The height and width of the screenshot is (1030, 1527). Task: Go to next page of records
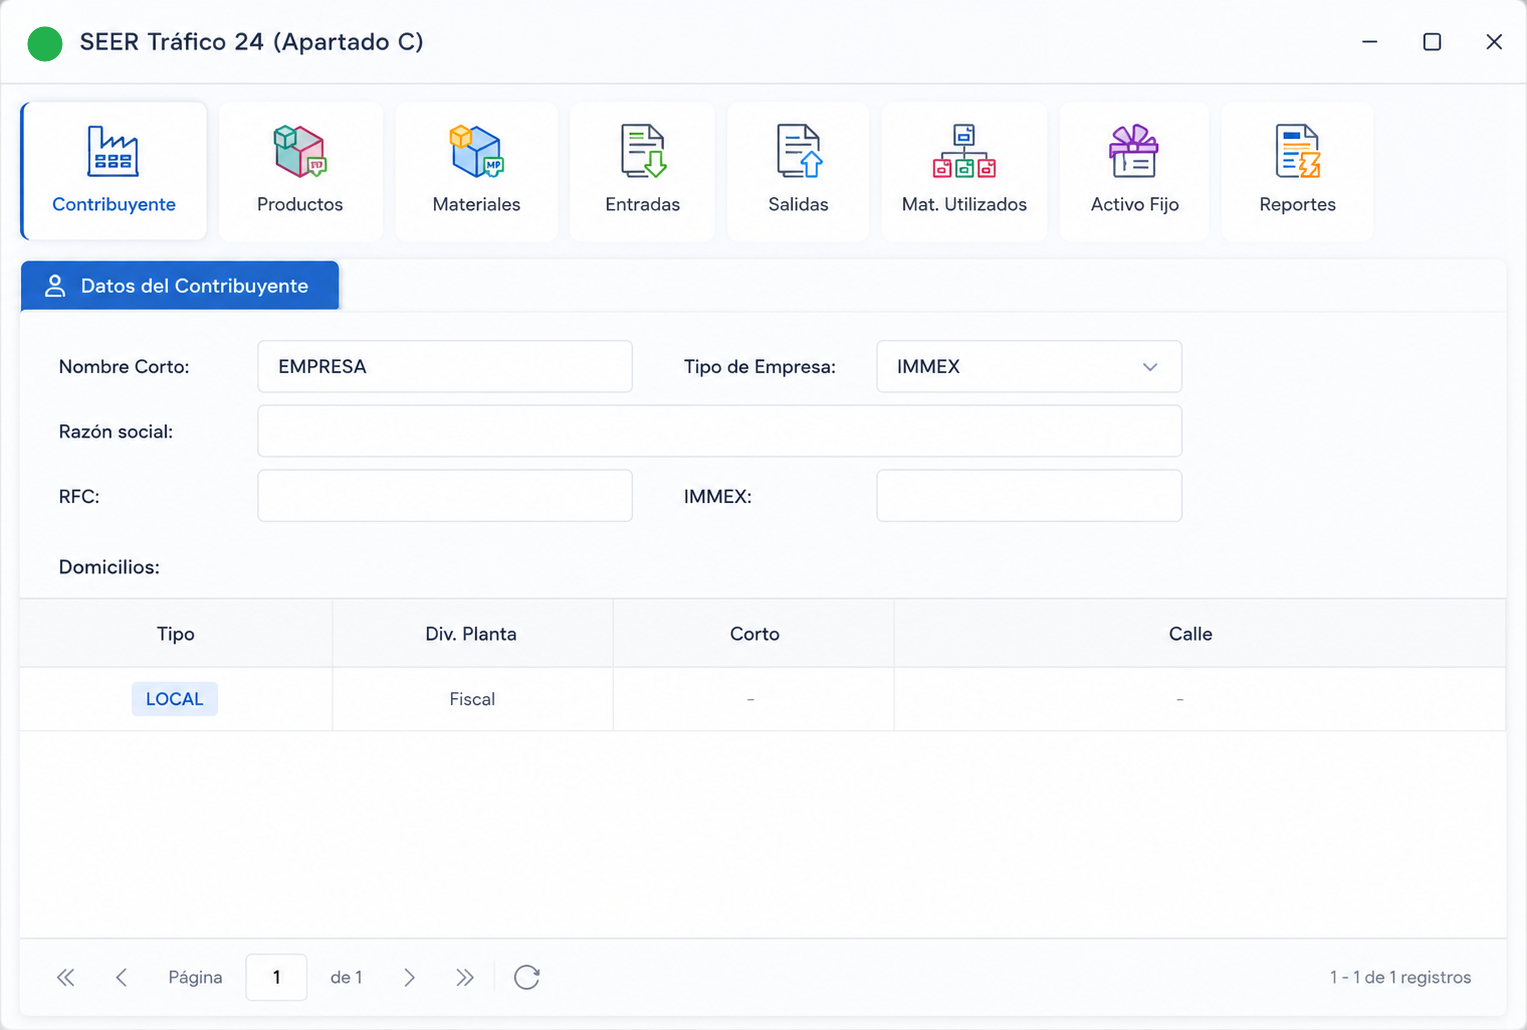point(409,977)
